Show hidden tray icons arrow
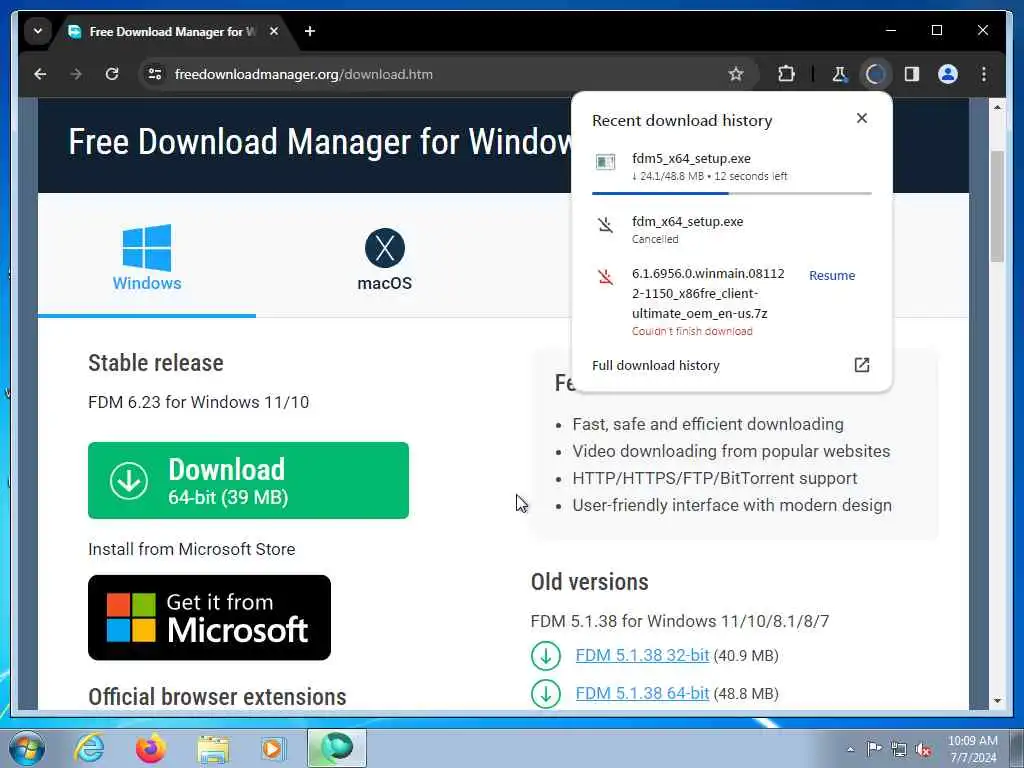The width and height of the screenshot is (1024, 768). (x=850, y=749)
